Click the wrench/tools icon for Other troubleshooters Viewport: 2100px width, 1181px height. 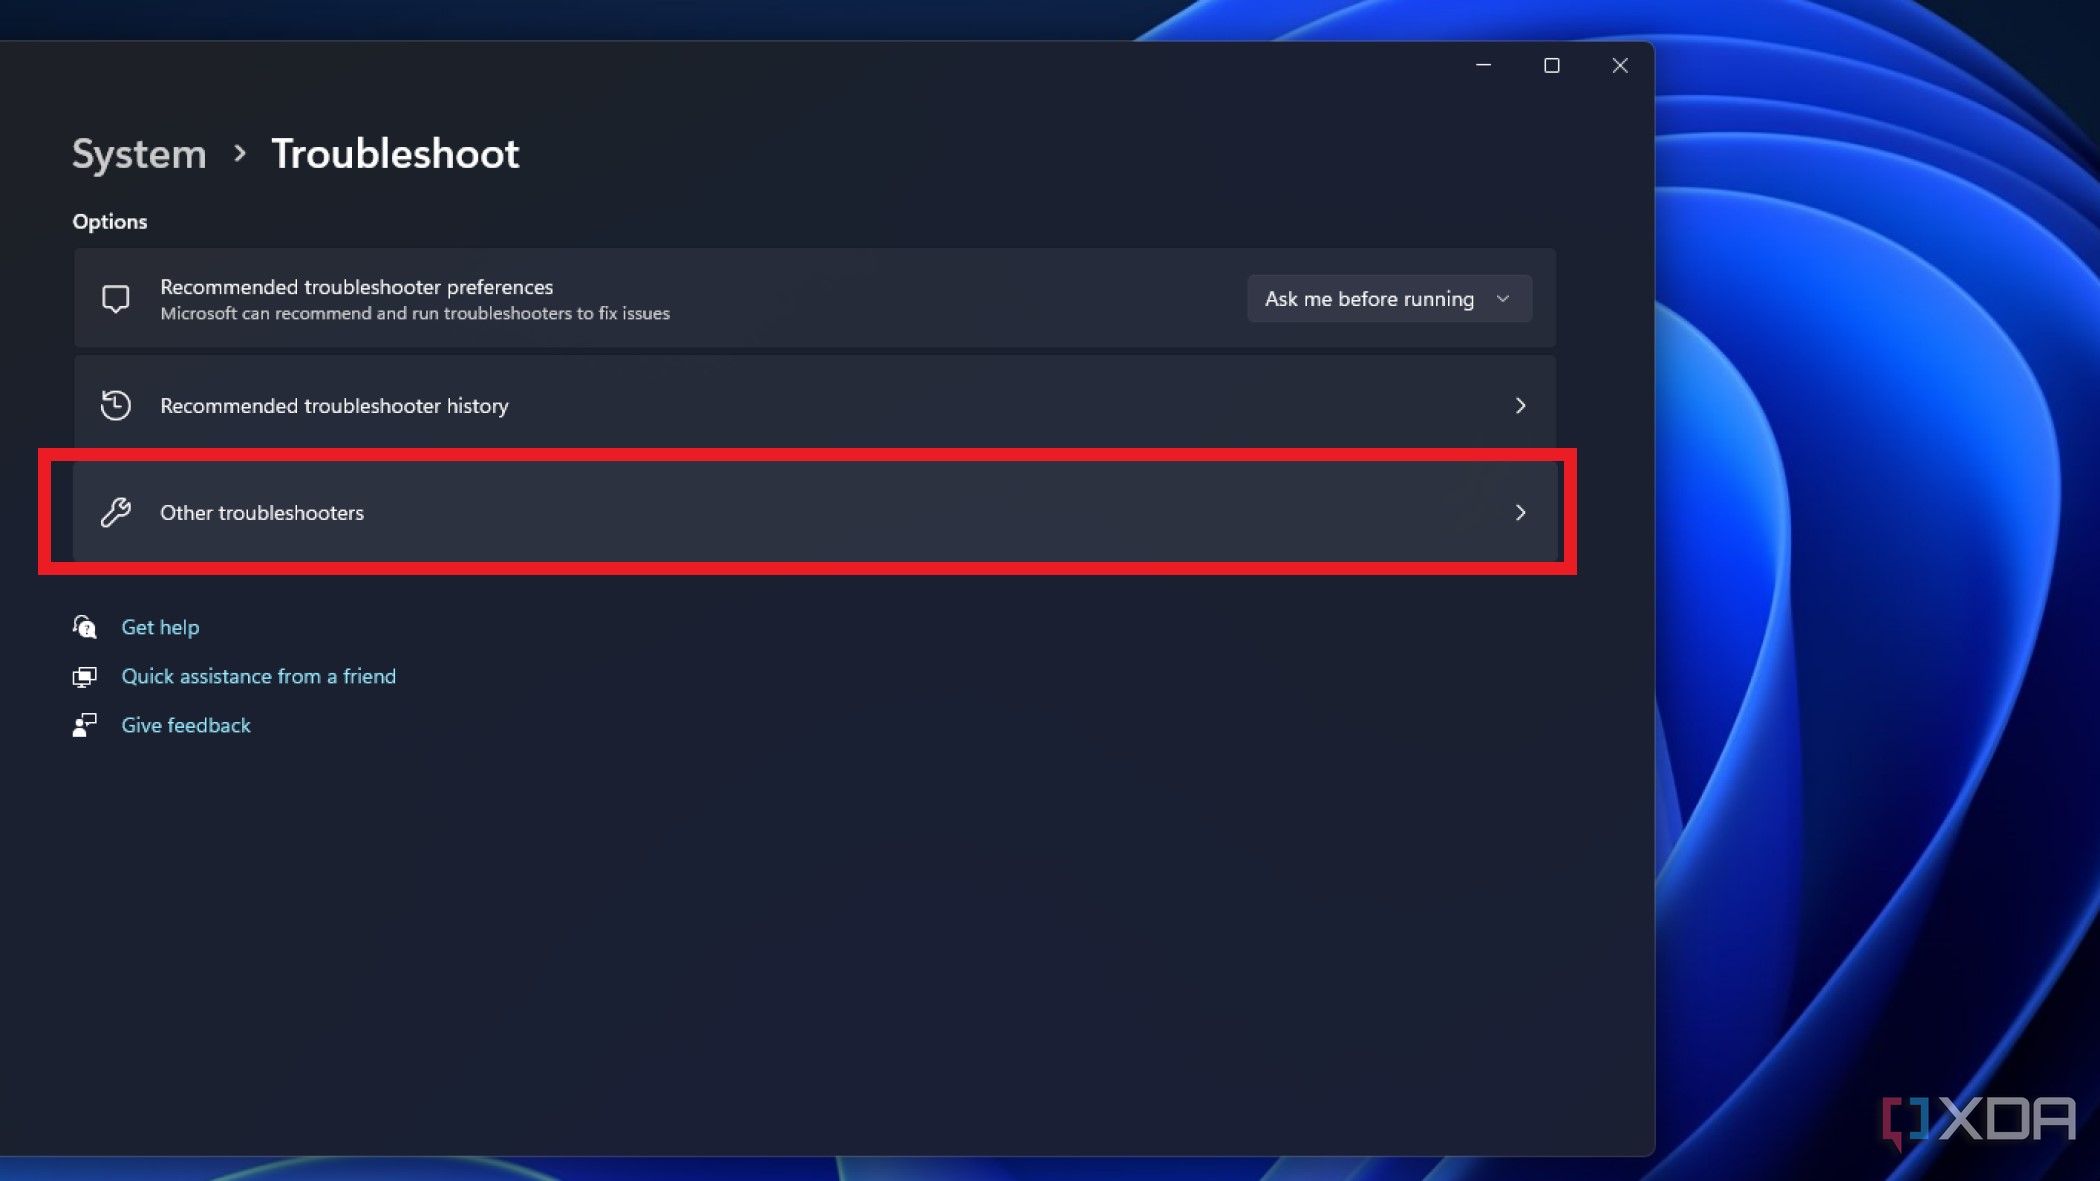tap(115, 512)
